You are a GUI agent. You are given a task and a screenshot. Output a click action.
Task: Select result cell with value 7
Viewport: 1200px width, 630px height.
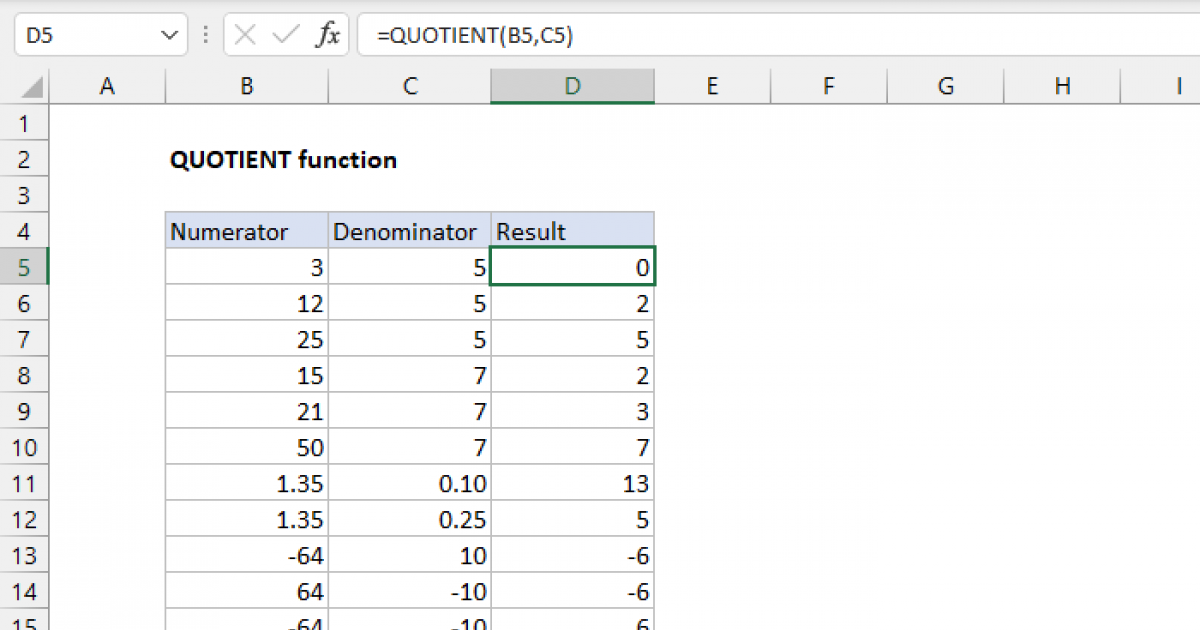click(x=572, y=448)
